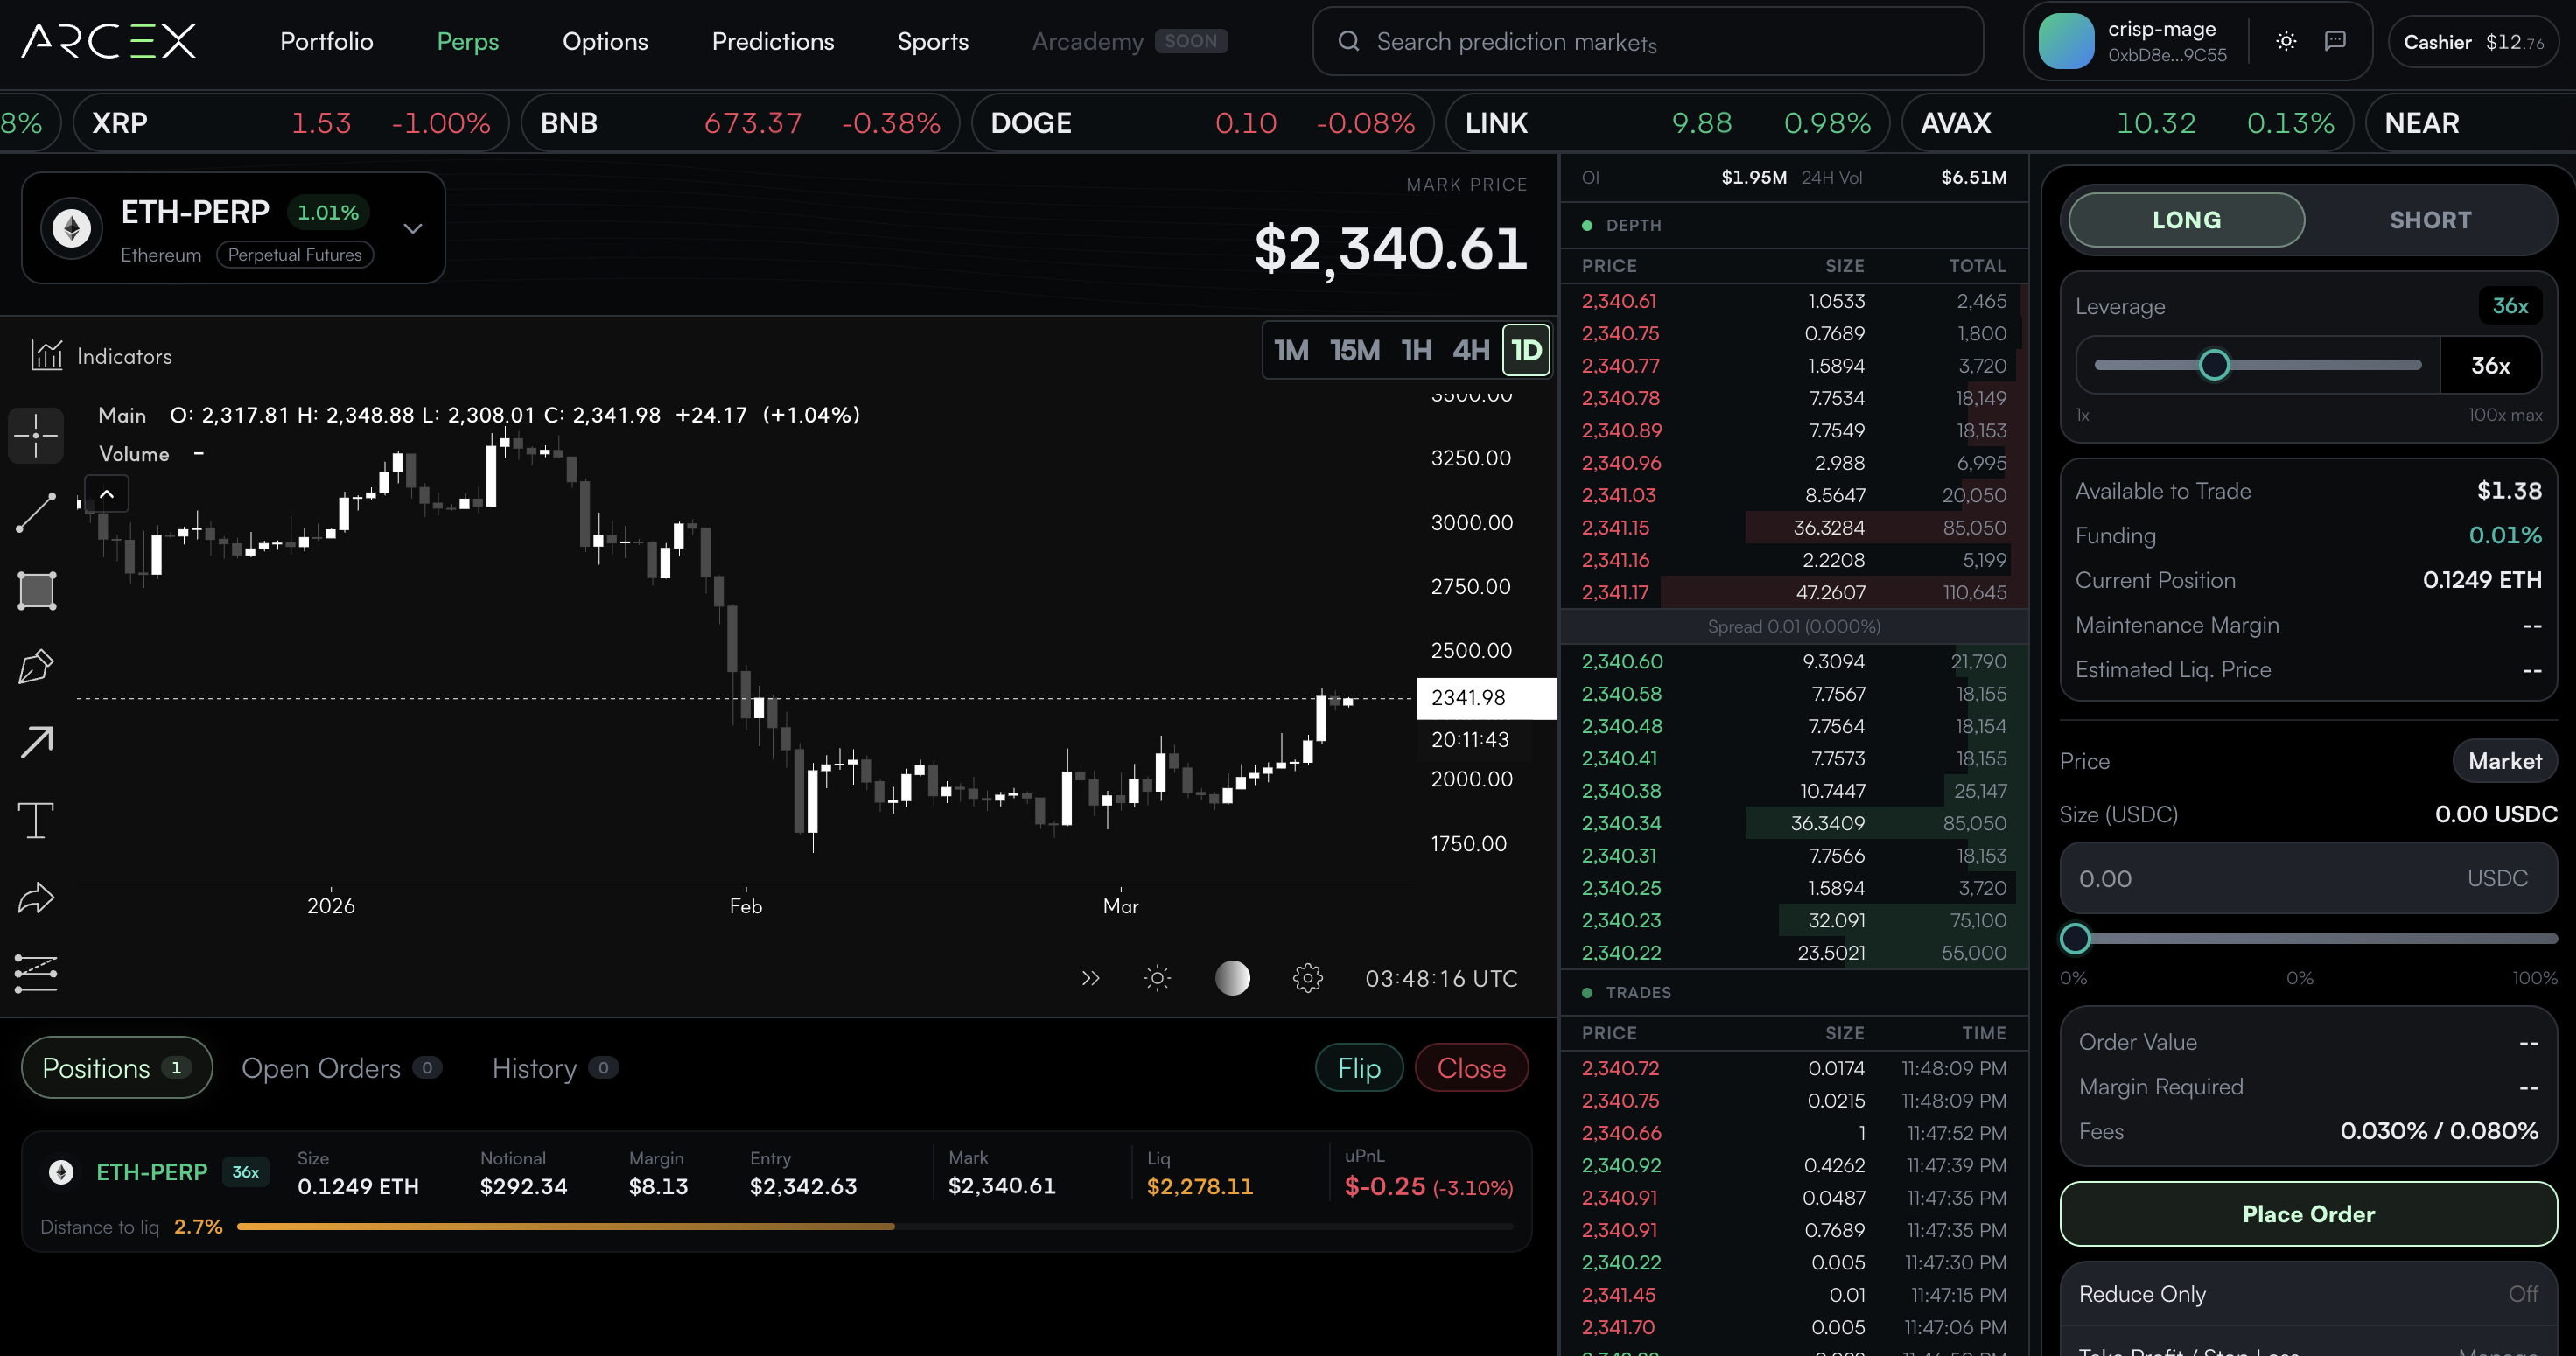Toggle the chart theme with the moon icon
The image size is (2576, 1356).
(x=1233, y=978)
